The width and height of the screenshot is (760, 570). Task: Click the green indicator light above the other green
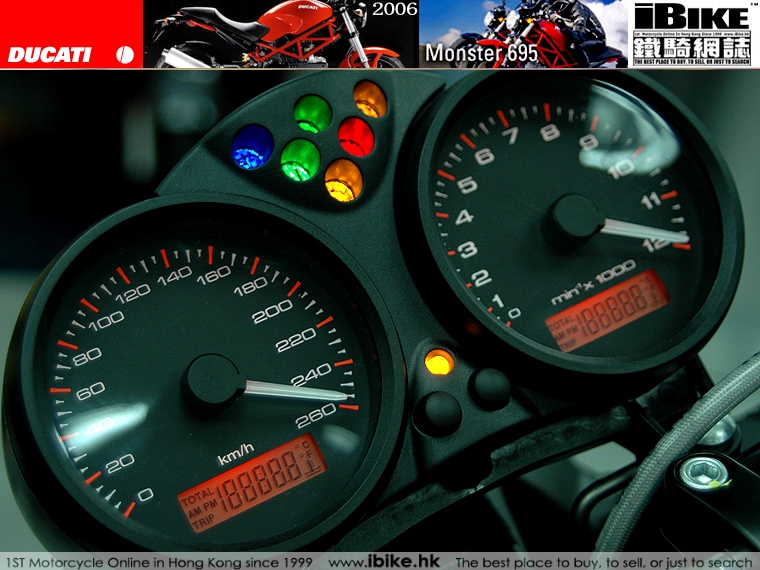click(x=313, y=114)
